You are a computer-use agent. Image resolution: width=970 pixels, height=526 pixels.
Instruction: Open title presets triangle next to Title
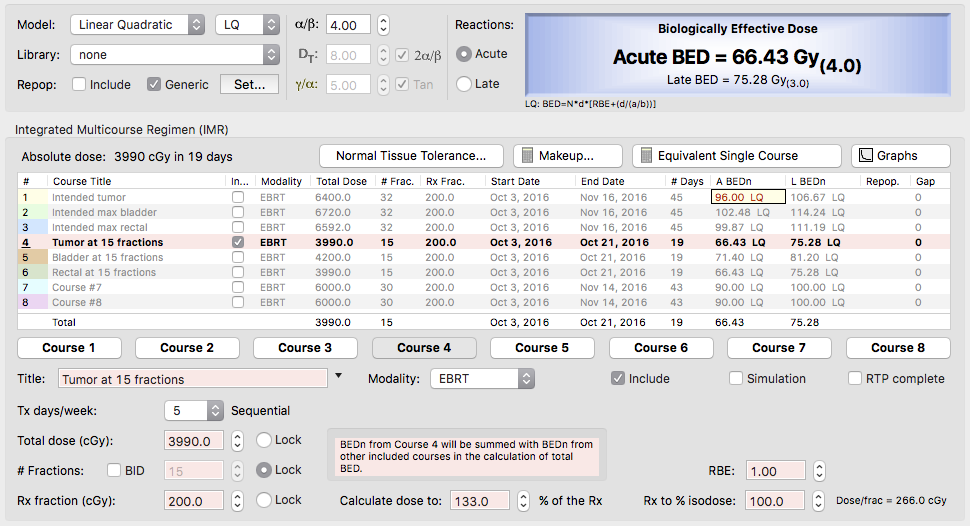(339, 377)
